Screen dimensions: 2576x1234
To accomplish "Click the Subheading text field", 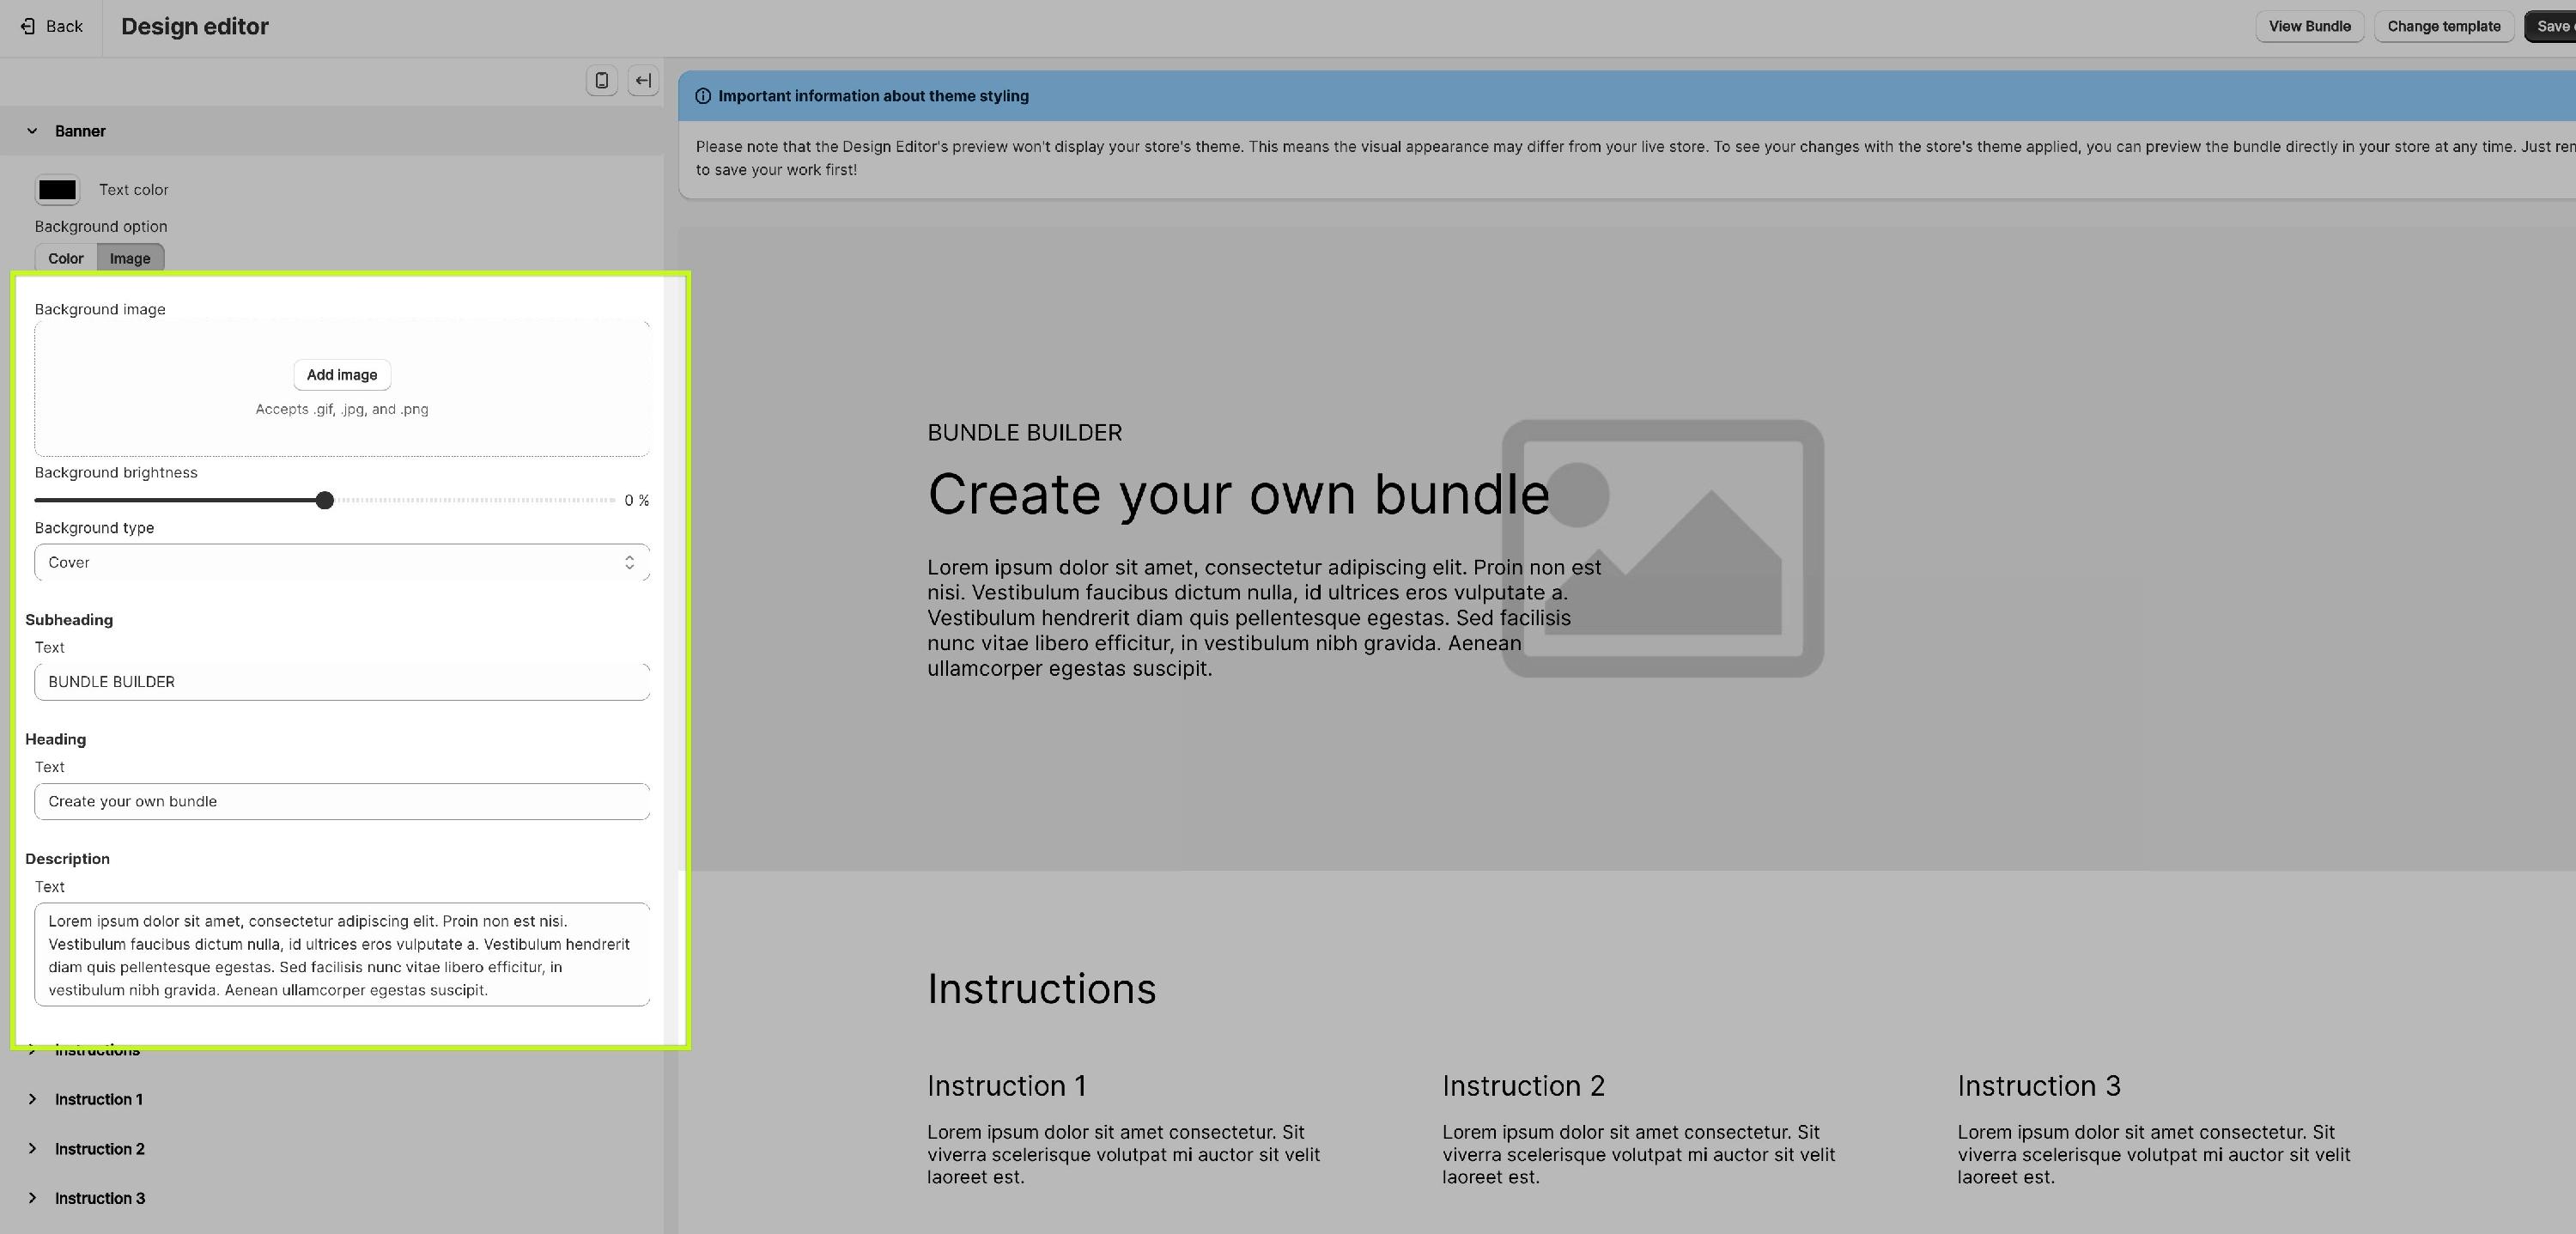I will pos(341,682).
